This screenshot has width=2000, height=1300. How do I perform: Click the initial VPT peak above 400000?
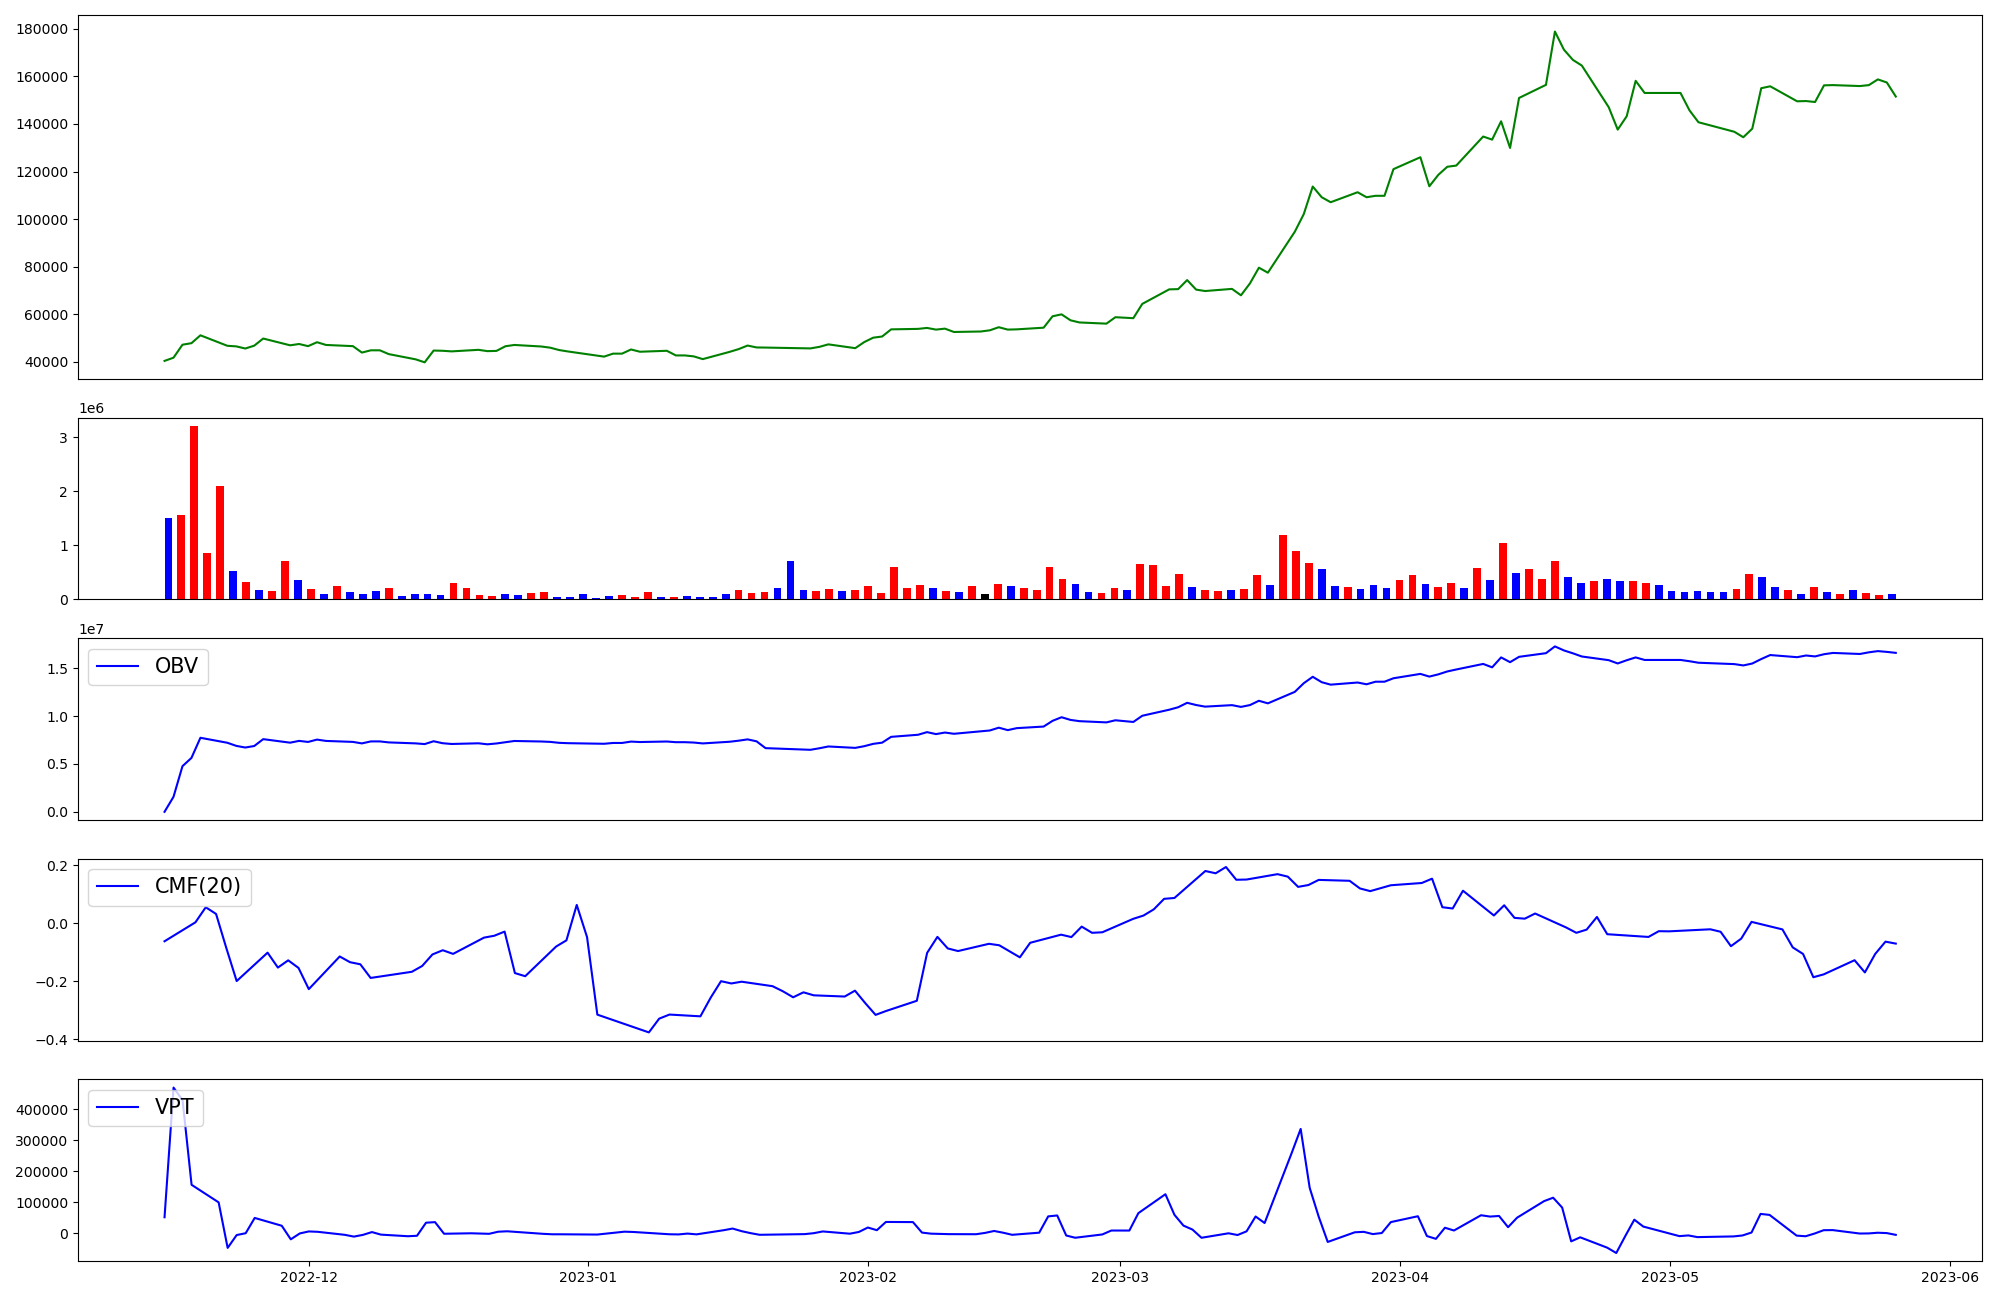pos(173,1088)
